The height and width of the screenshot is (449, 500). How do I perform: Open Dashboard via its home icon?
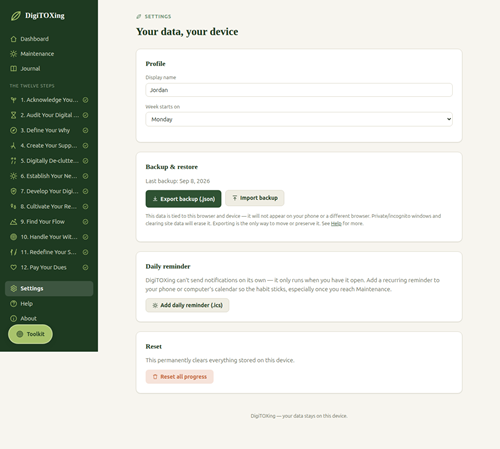tap(13, 39)
